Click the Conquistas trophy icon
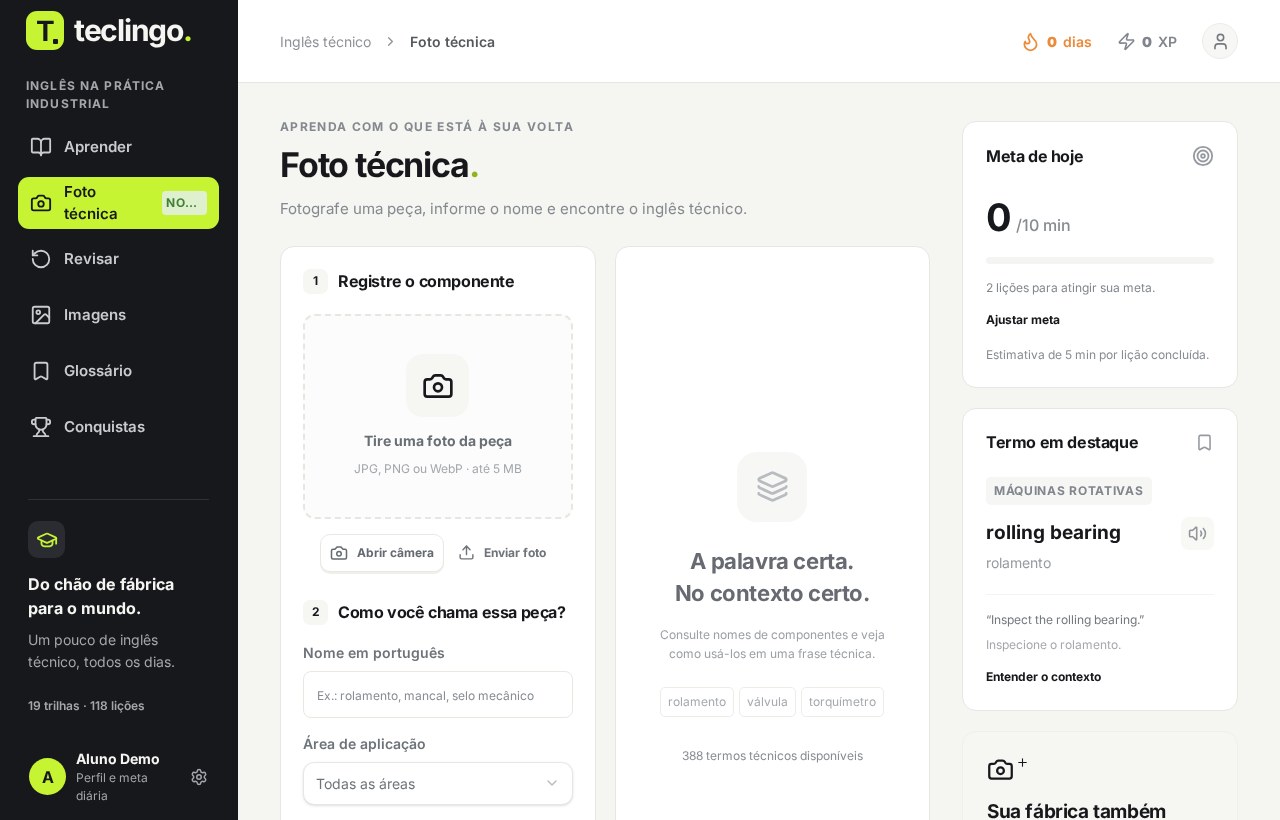Screen dimensions: 1280x820 pos(41,427)
